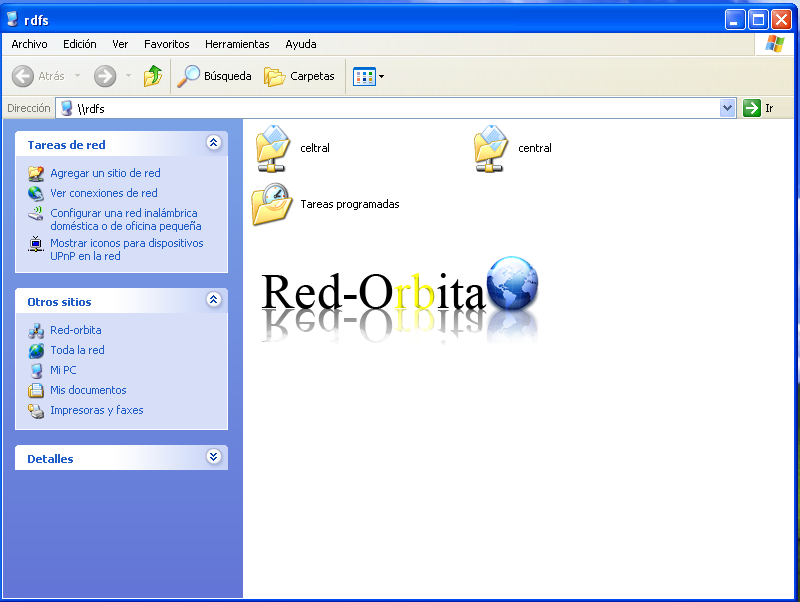Open the Búsqueda search tool
800x602 pixels.
214,76
